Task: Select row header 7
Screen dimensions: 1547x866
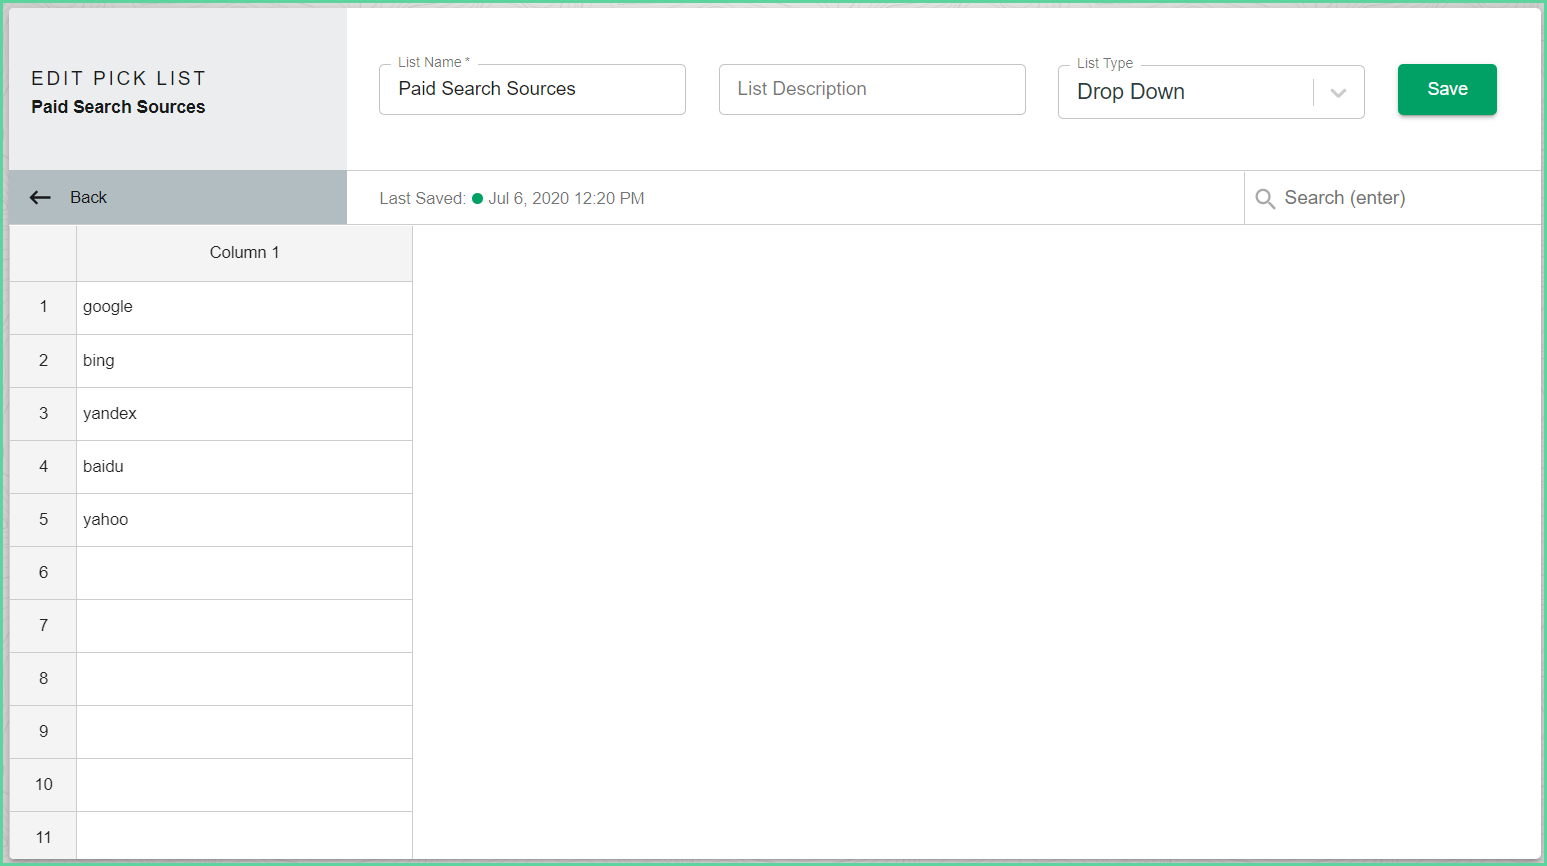Action: point(43,626)
